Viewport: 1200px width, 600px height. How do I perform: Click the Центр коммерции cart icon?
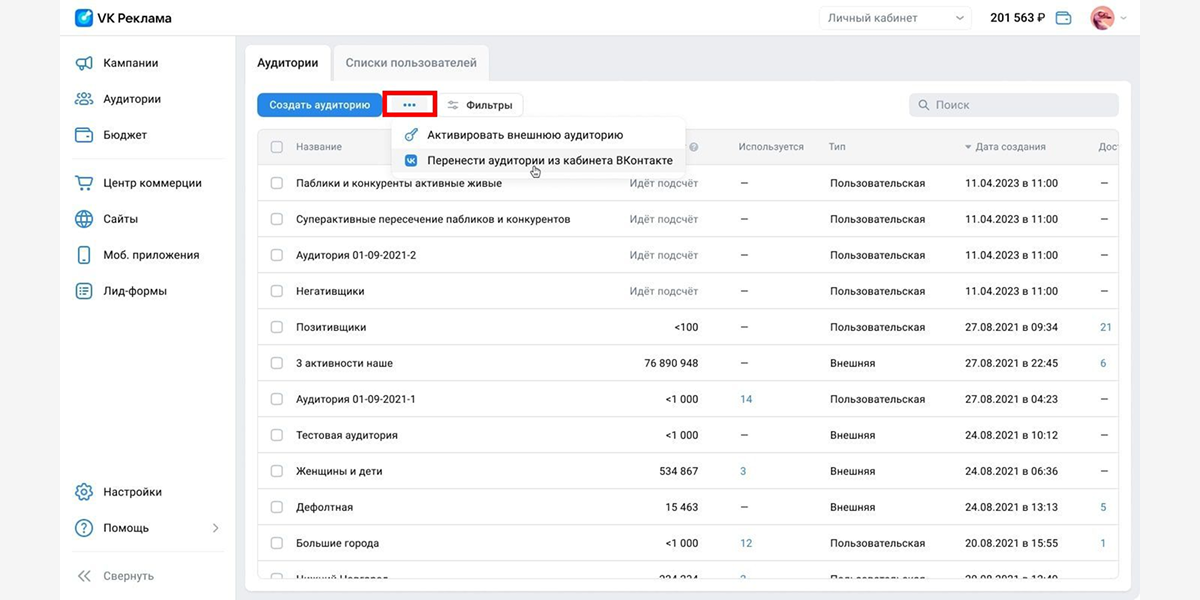point(84,183)
